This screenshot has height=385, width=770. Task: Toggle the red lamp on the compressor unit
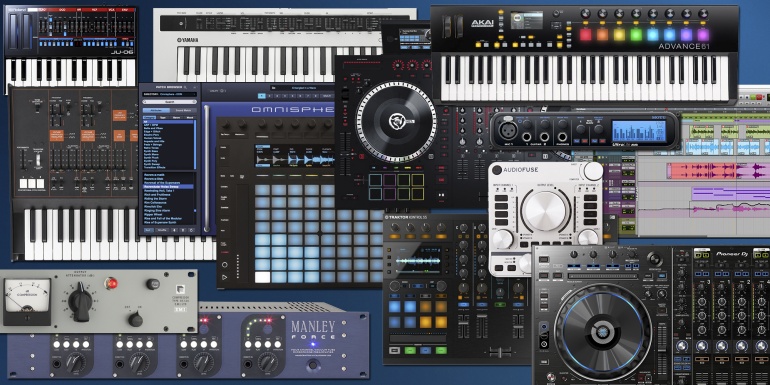coord(112,283)
